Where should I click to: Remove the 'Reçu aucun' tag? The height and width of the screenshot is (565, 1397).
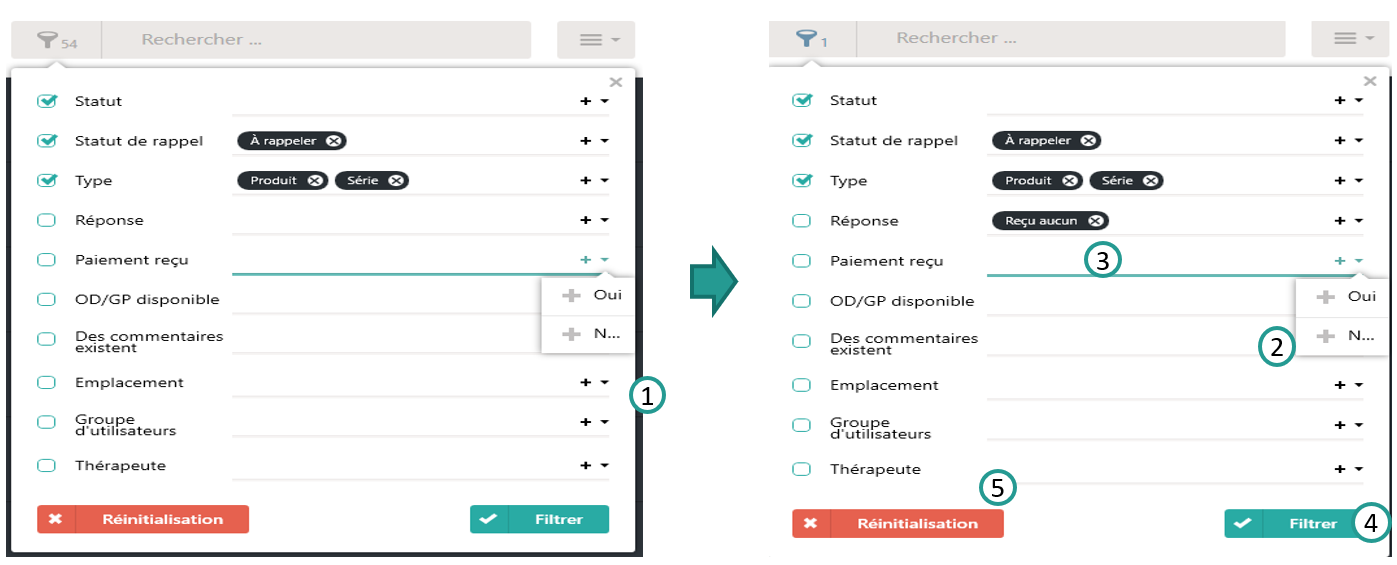tap(1096, 221)
